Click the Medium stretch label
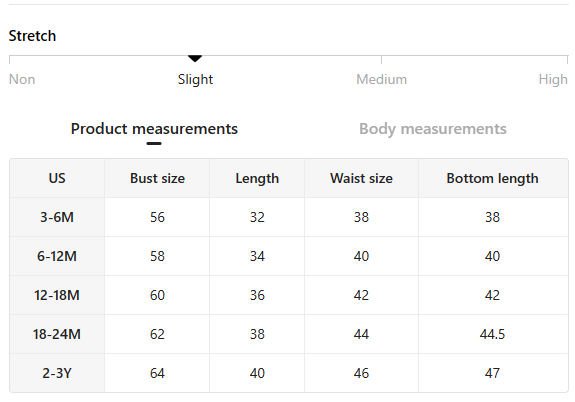 coord(381,79)
